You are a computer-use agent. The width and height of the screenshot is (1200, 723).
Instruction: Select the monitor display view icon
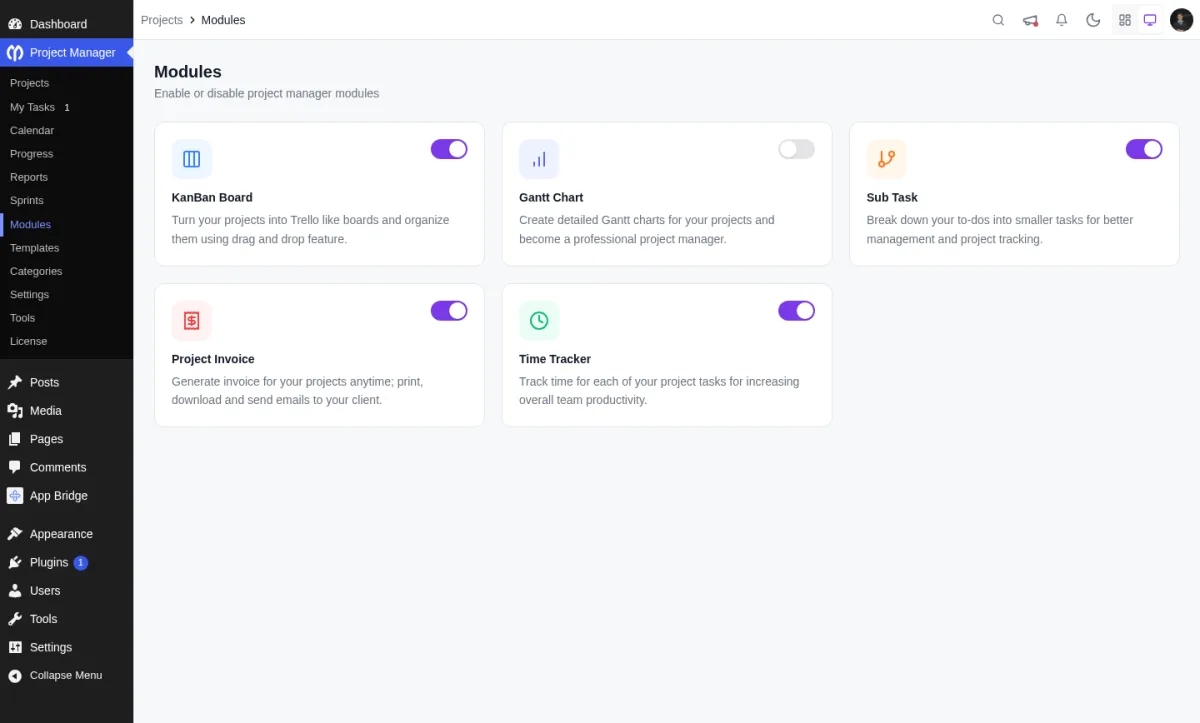click(1150, 20)
